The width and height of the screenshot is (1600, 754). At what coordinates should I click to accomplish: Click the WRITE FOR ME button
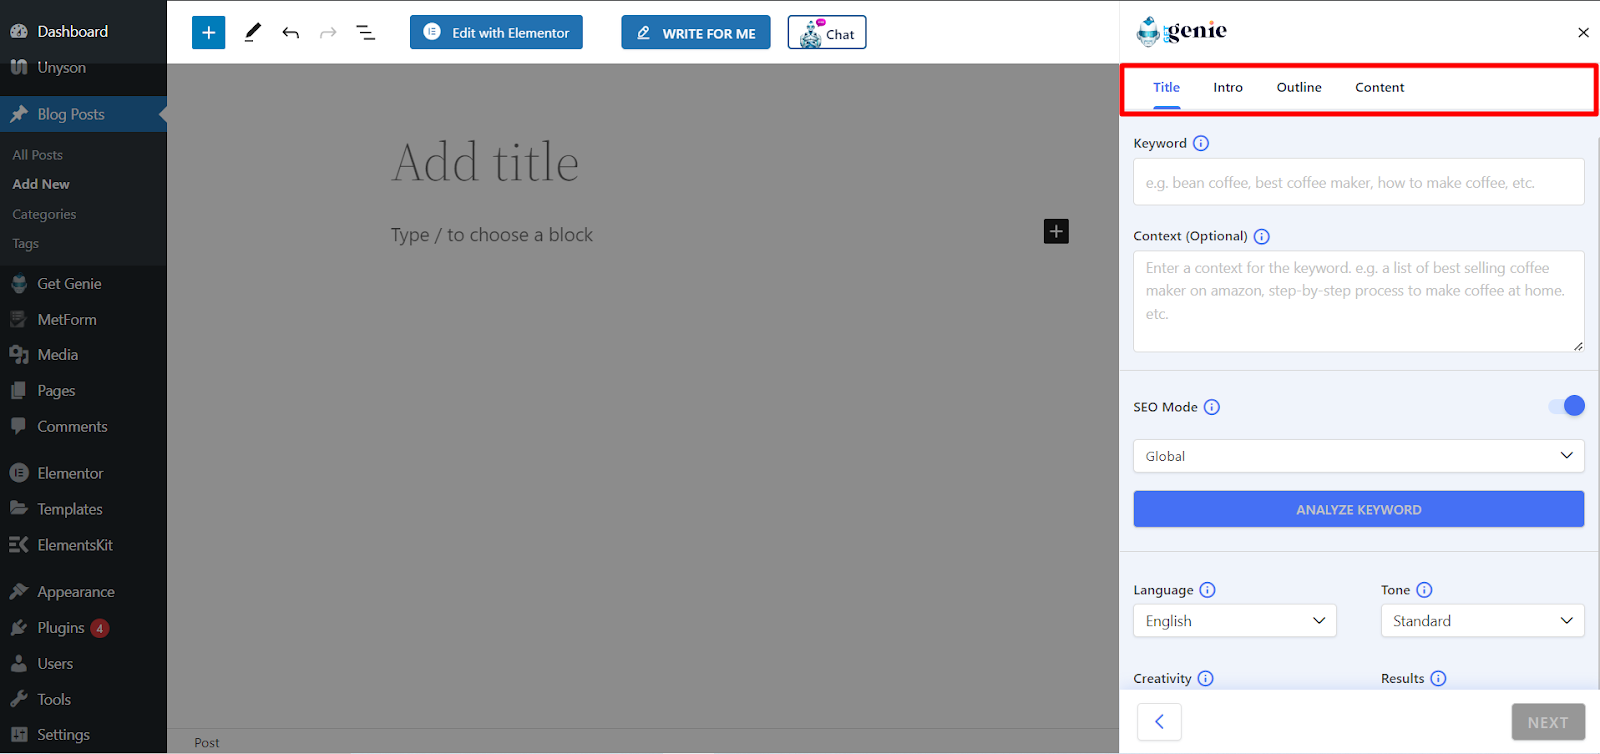click(x=696, y=32)
